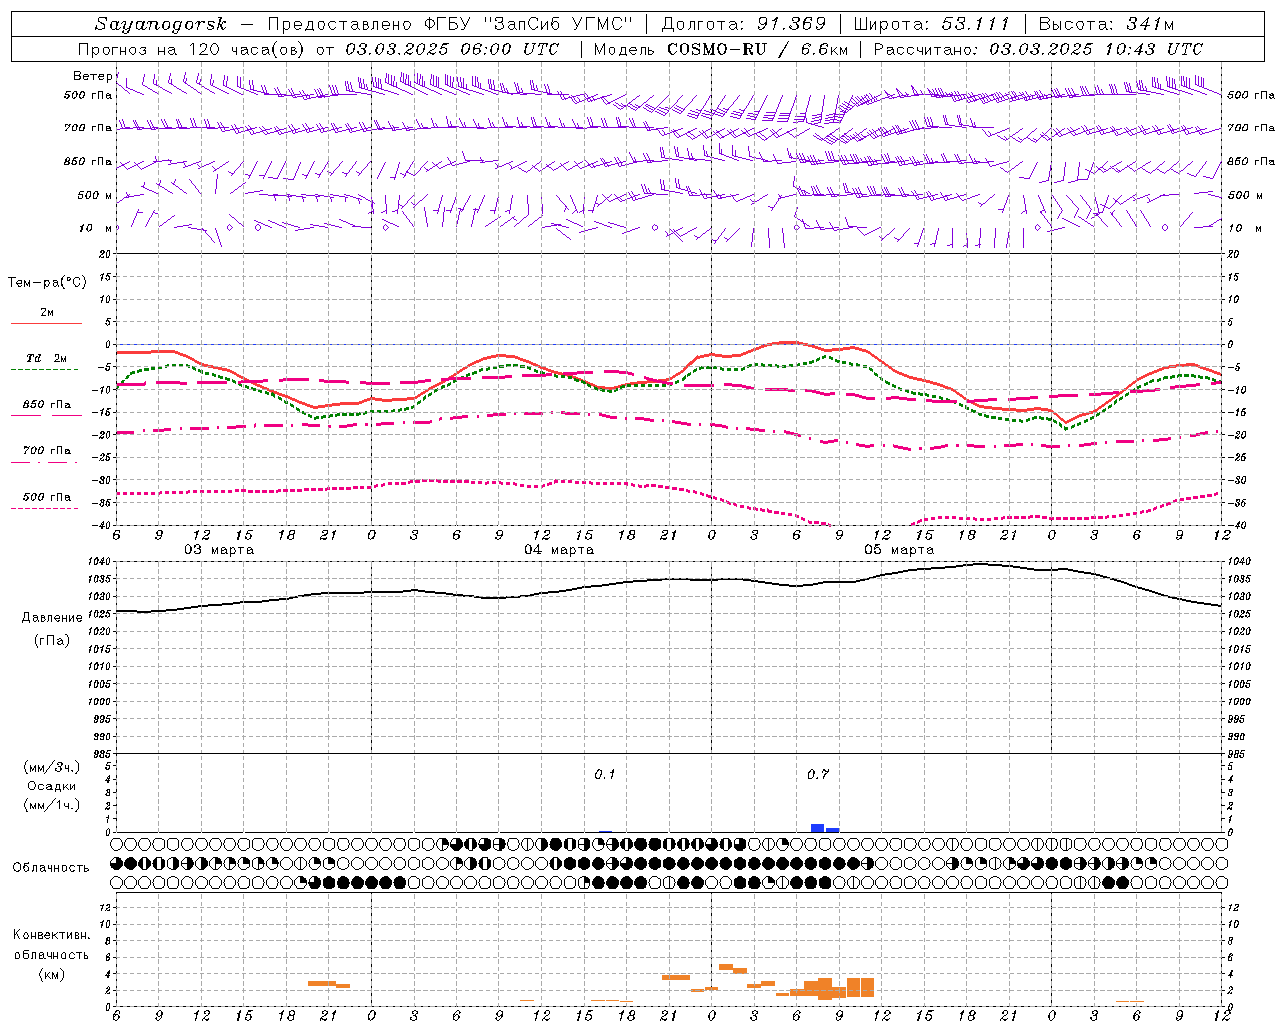
Task: Click the forecast start time 03.03.2025 06:00 UTC
Action: click(x=452, y=49)
